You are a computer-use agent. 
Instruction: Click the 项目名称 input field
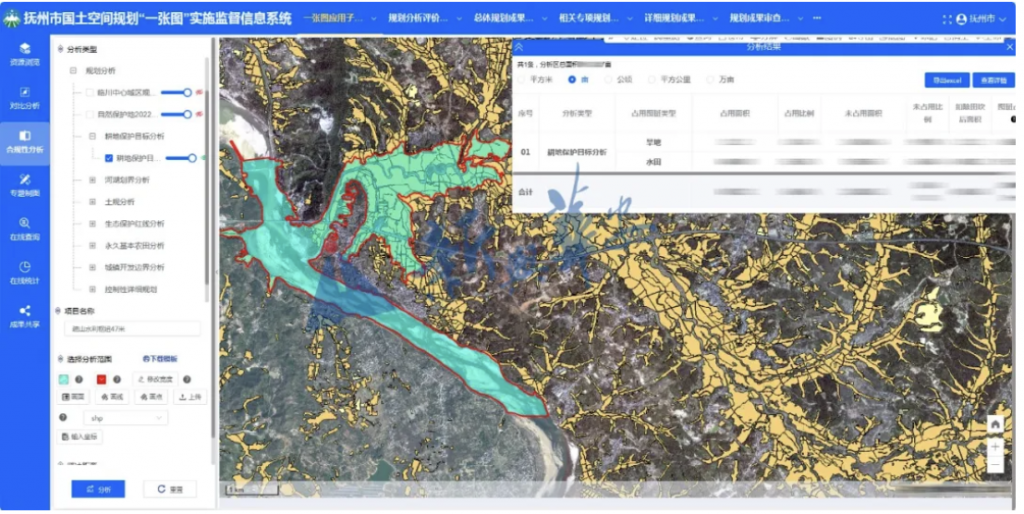coord(130,328)
